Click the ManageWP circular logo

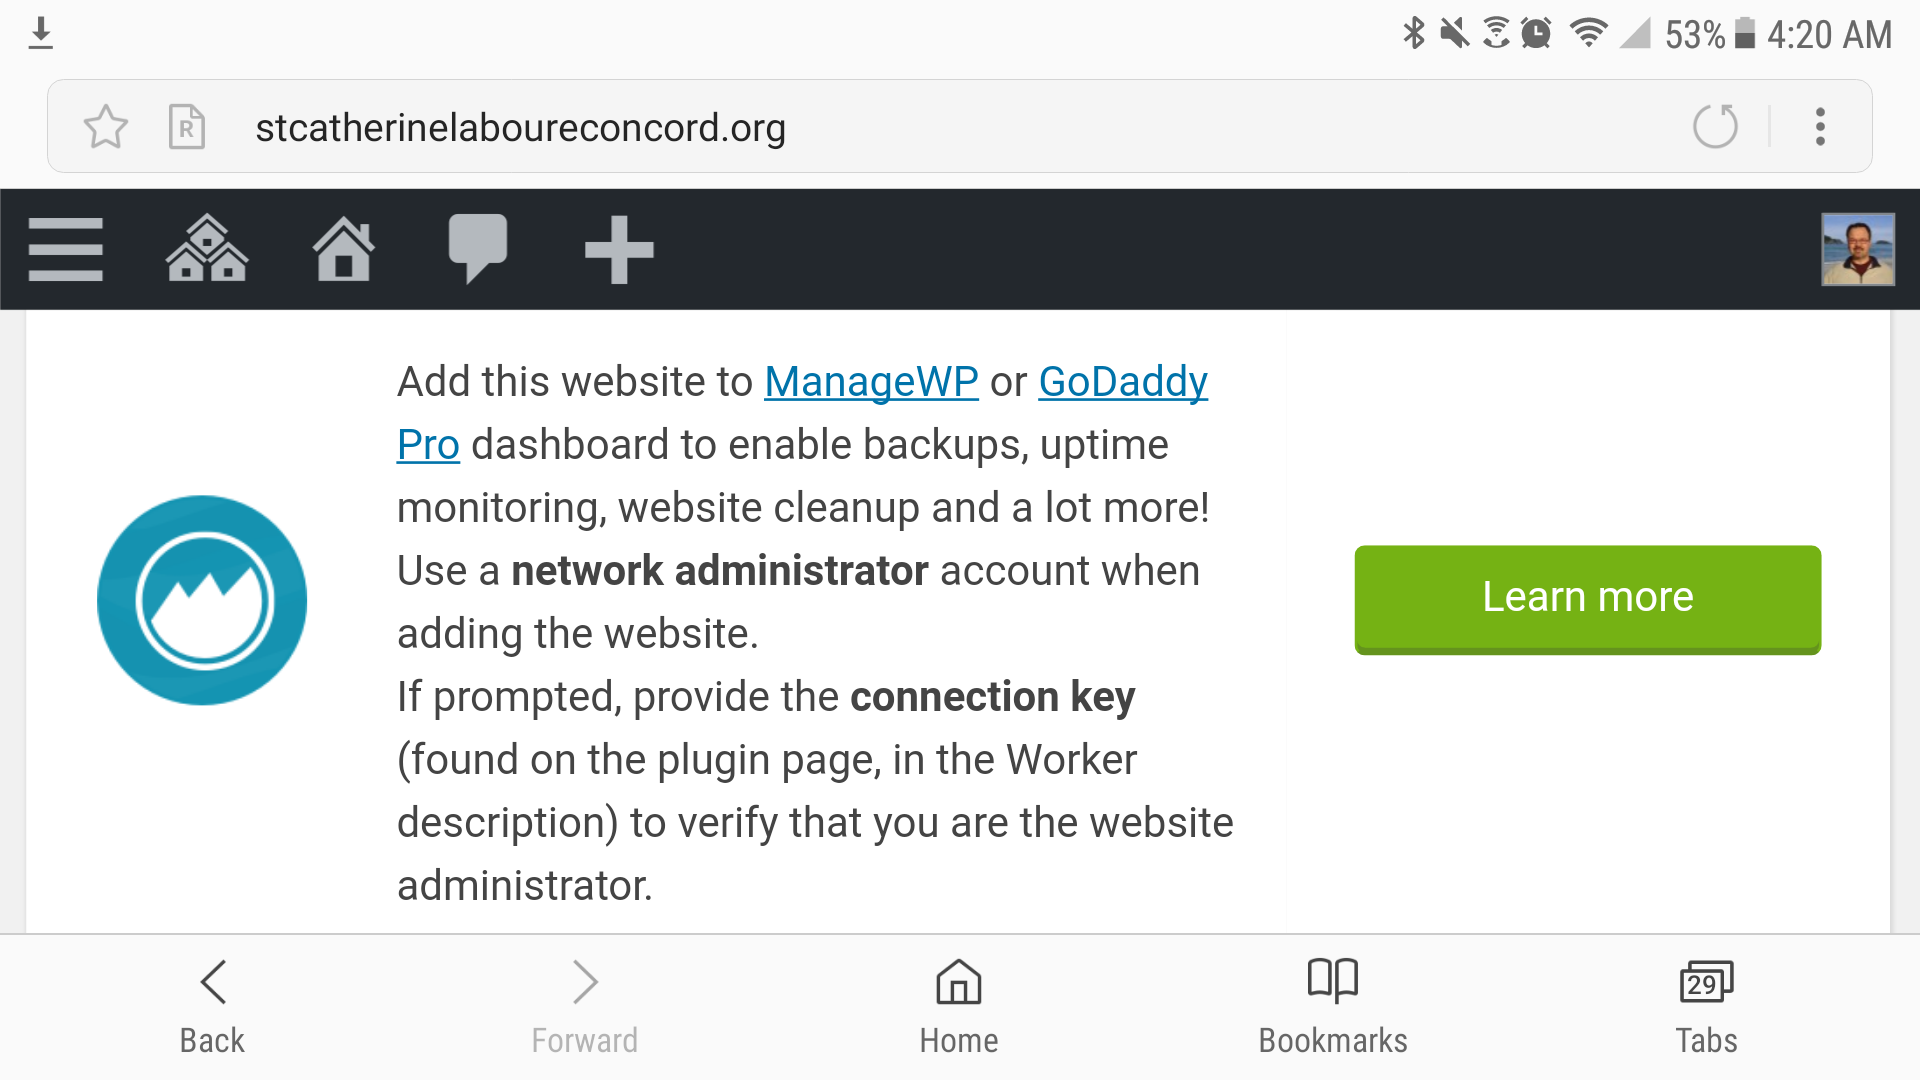tap(202, 600)
